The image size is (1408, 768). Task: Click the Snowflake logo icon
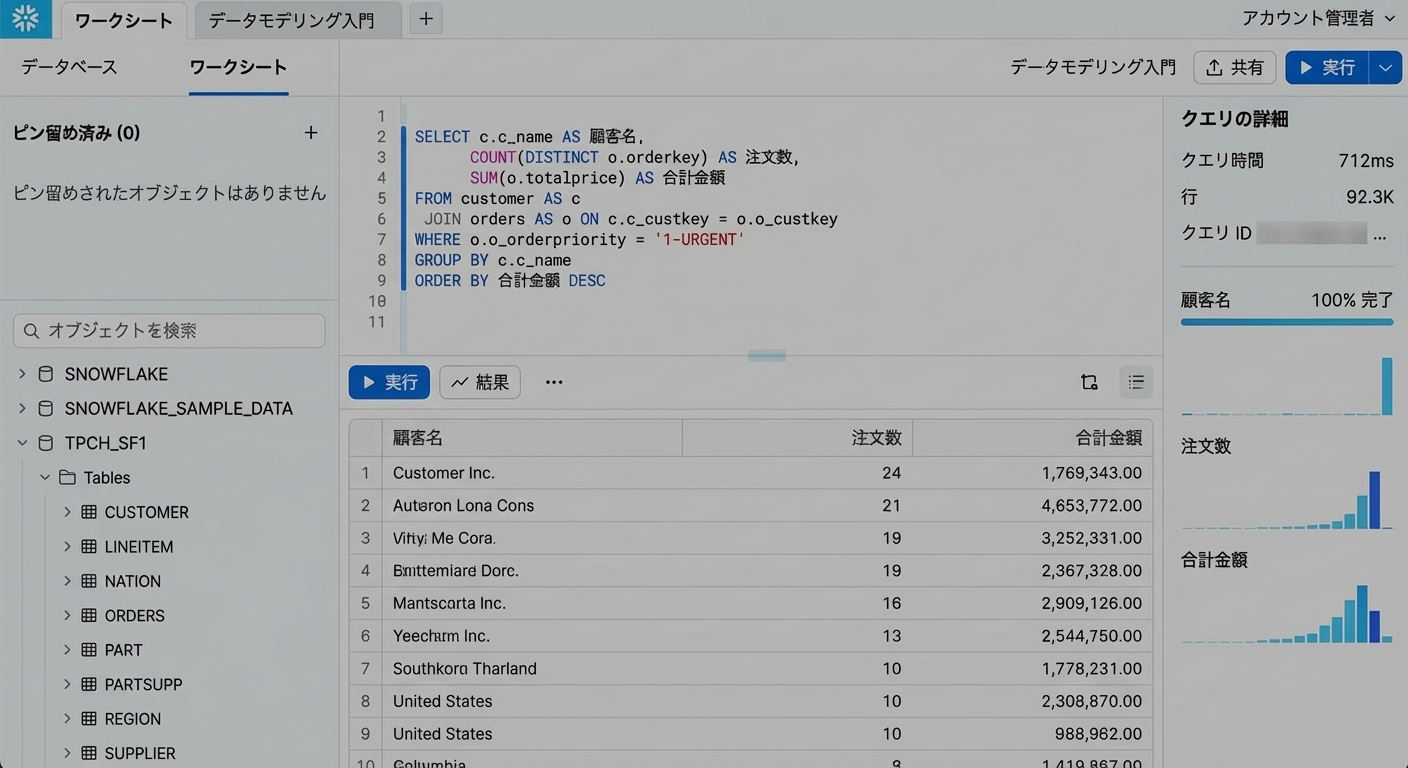[x=25, y=18]
